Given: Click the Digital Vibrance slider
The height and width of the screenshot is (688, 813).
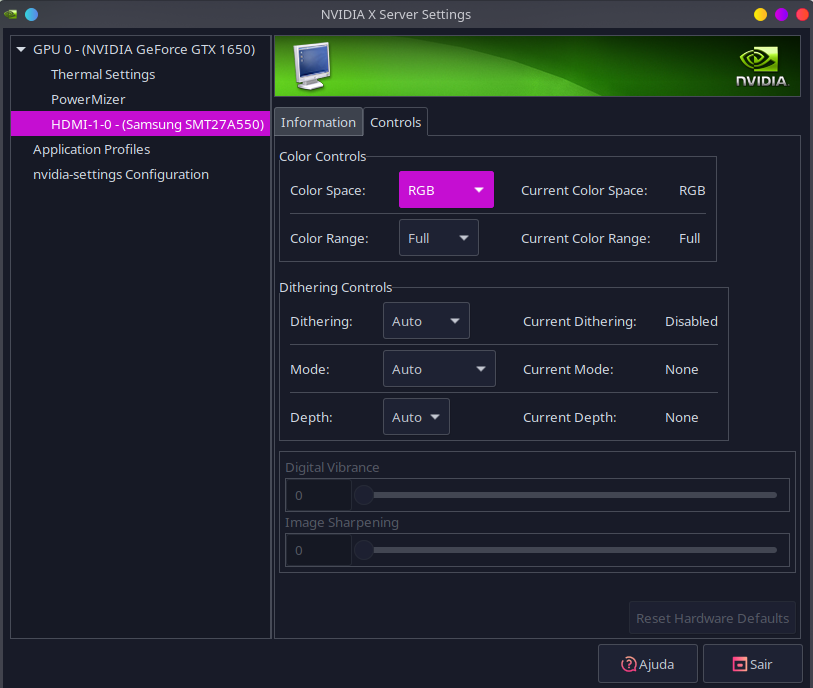Looking at the screenshot, I should tap(566, 495).
